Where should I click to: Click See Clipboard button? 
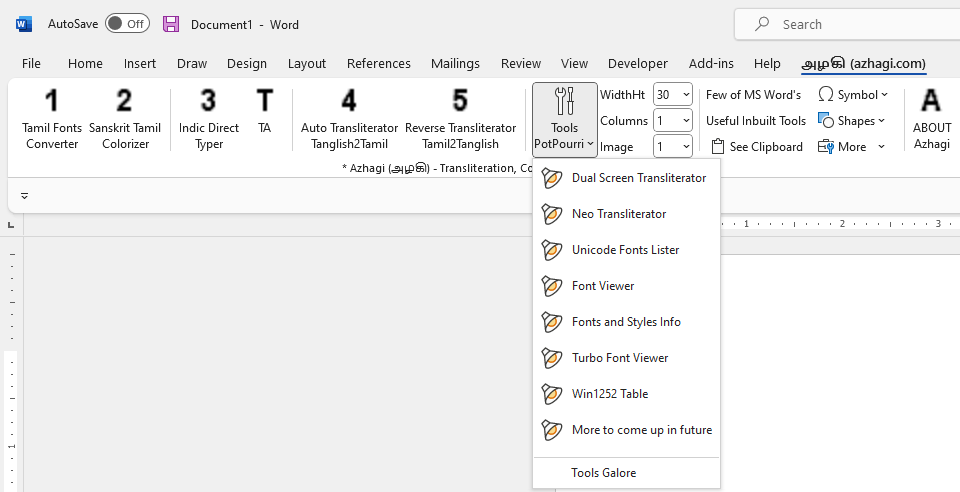[757, 147]
